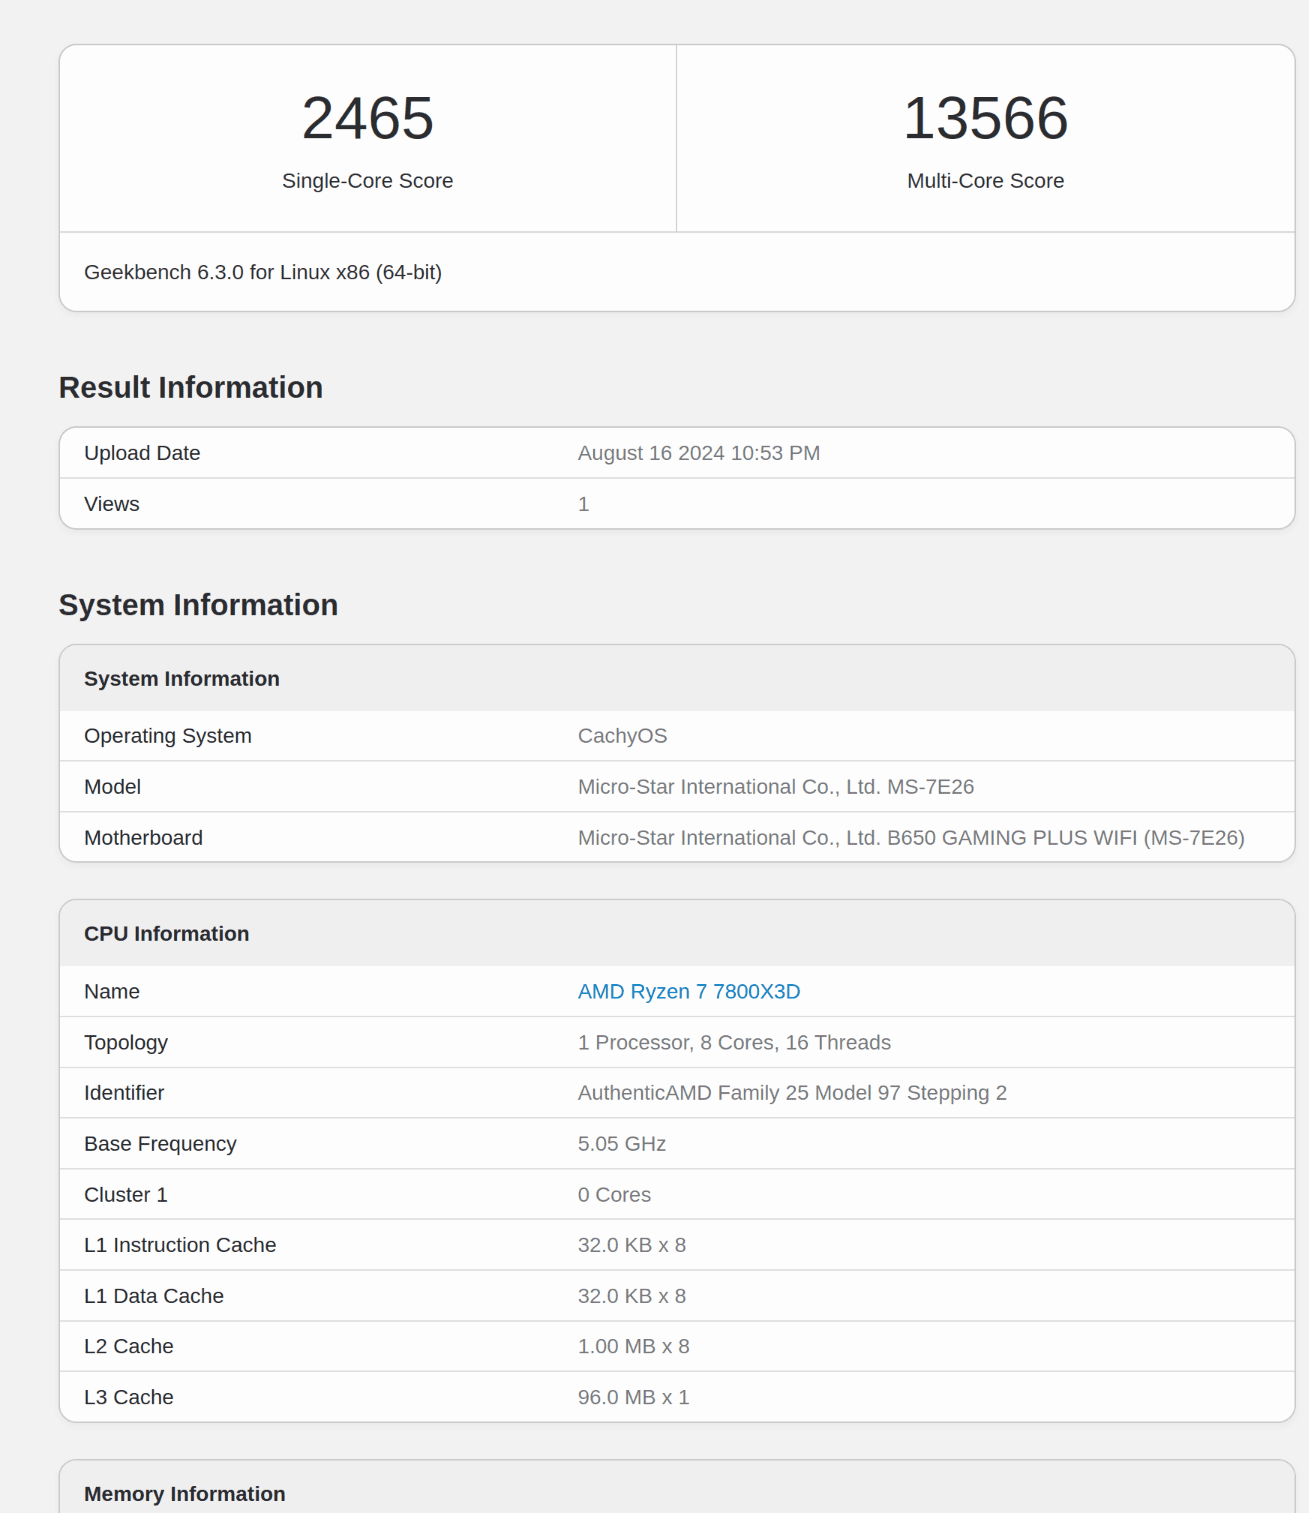Click the Cluster 1 row label
This screenshot has height=1513, width=1309.
point(126,1195)
